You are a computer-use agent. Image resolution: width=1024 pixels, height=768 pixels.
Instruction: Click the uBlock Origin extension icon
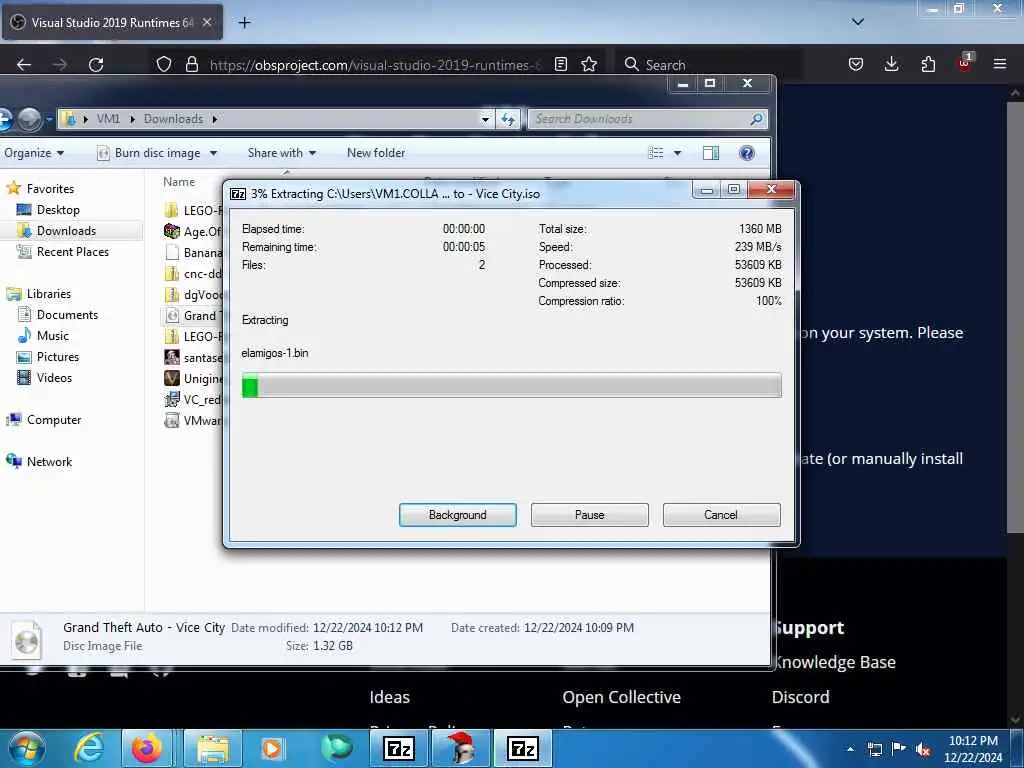click(965, 63)
